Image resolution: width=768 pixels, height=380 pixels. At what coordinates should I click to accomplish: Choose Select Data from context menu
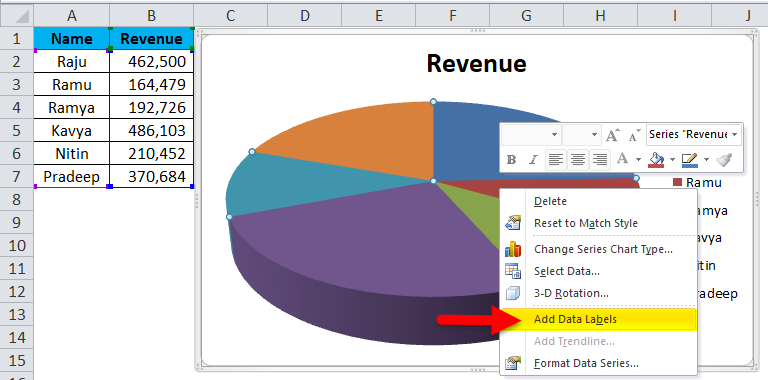coord(599,271)
